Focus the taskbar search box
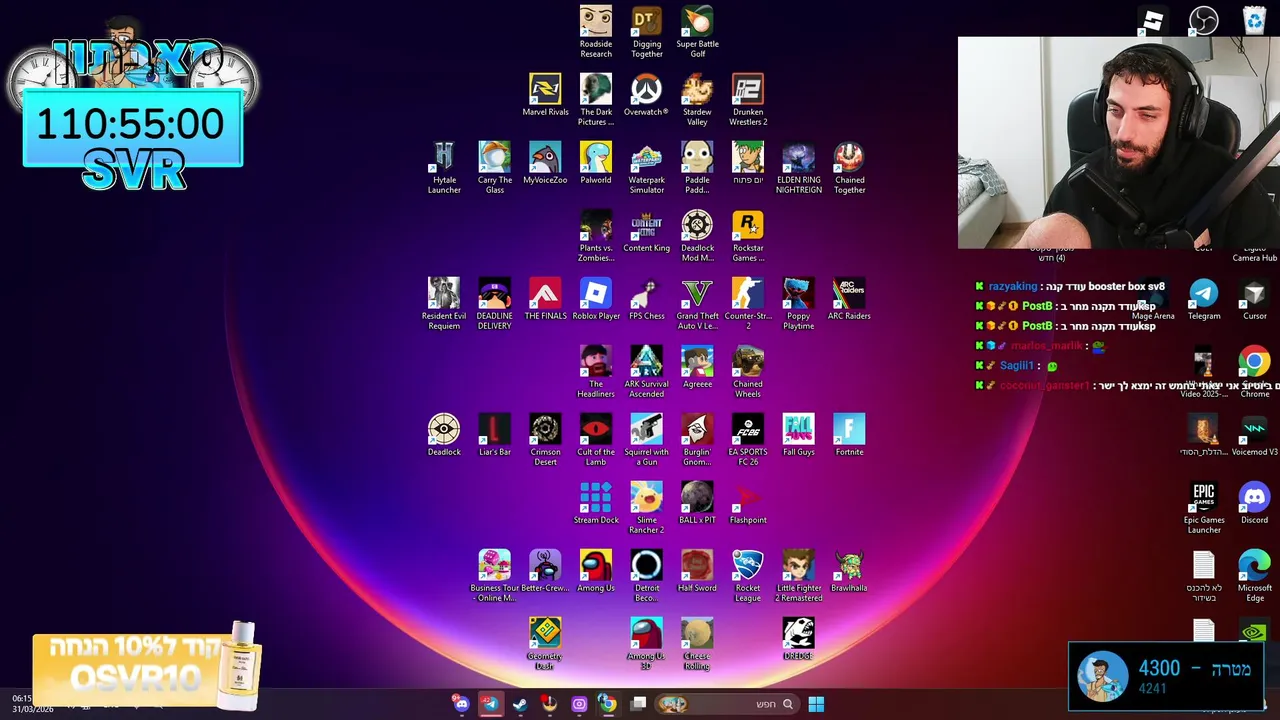The height and width of the screenshot is (720, 1280). click(728, 704)
